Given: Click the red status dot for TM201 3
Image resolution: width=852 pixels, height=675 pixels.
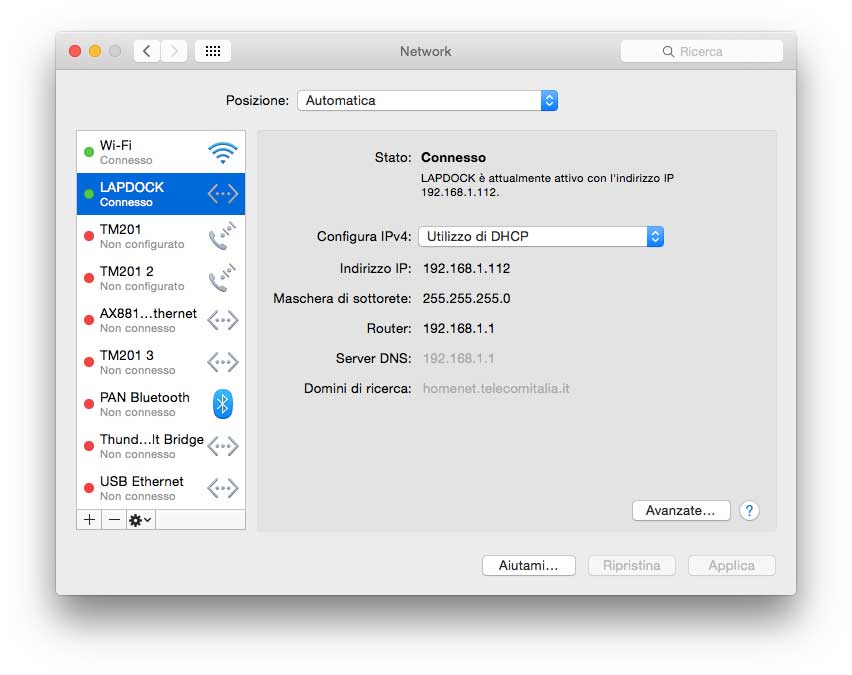Looking at the screenshot, I should coord(89,362).
